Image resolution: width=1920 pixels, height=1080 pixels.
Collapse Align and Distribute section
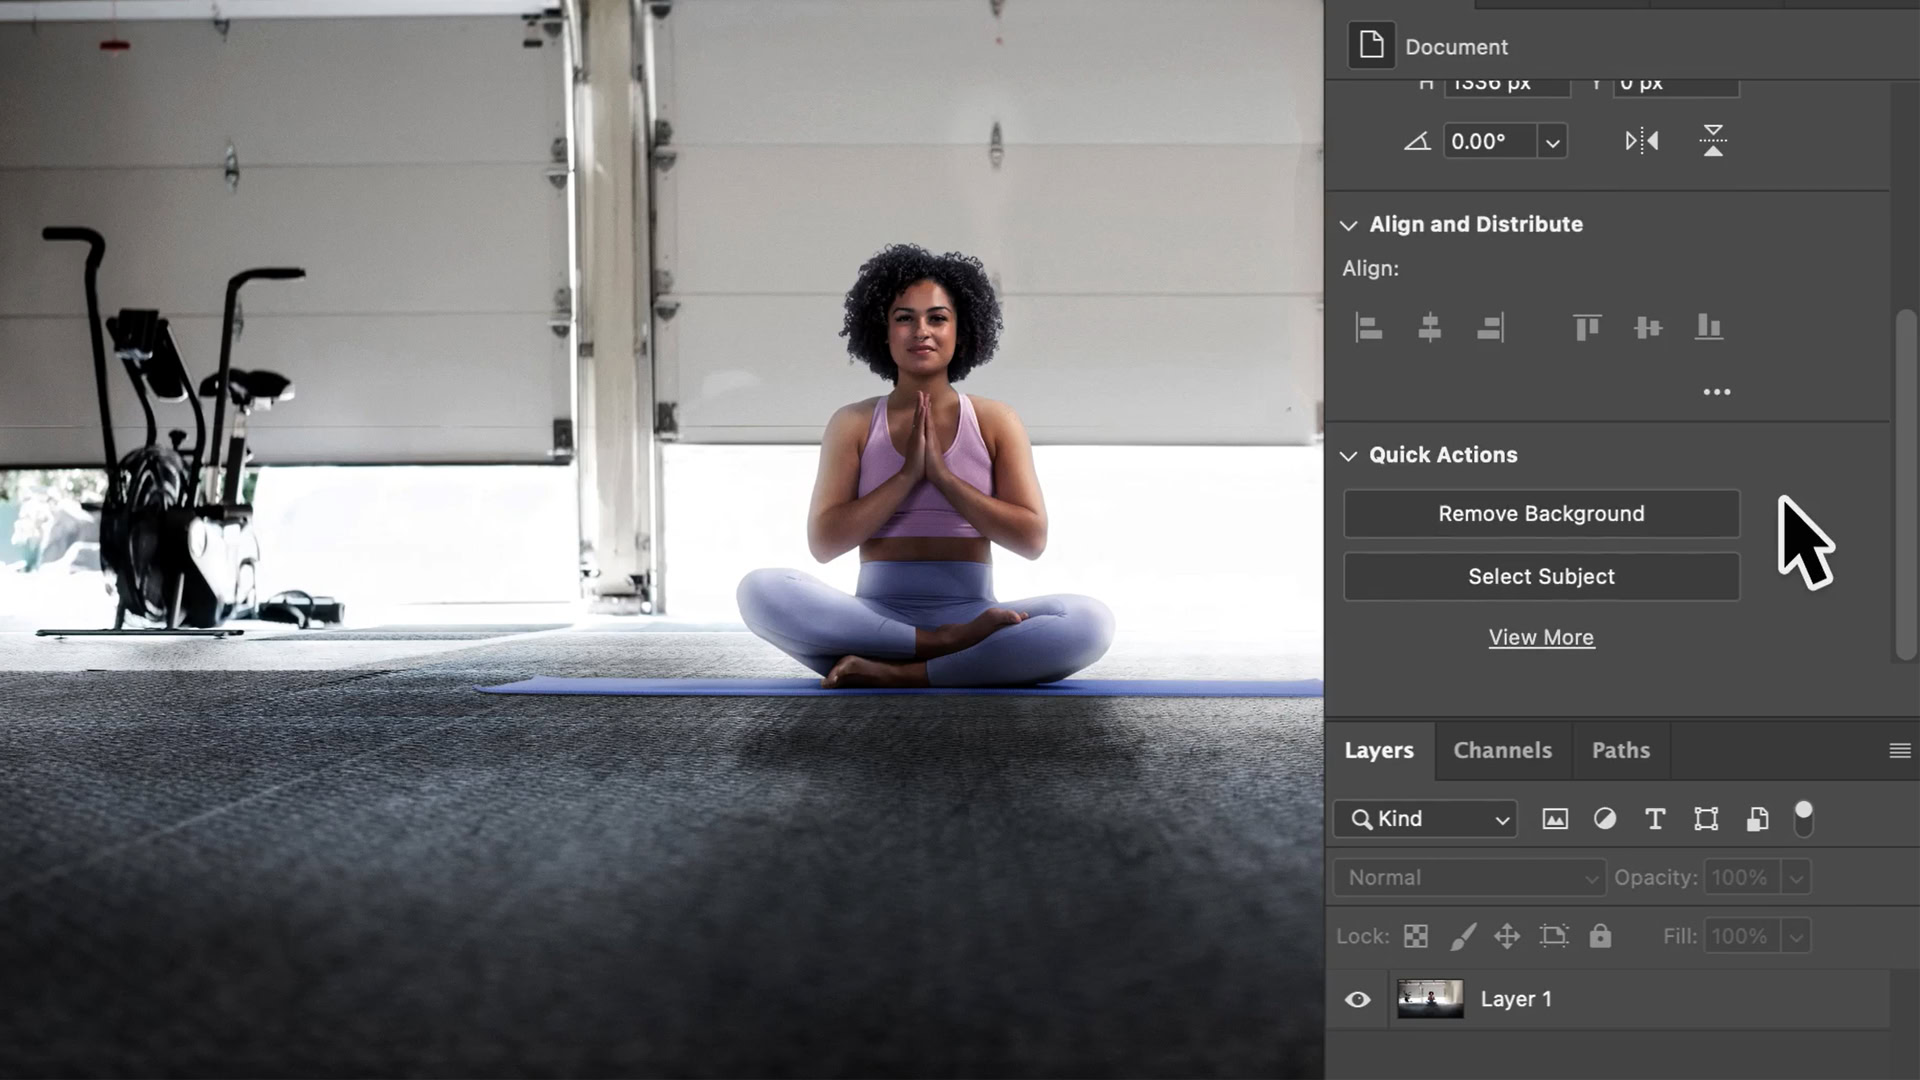1348,225
